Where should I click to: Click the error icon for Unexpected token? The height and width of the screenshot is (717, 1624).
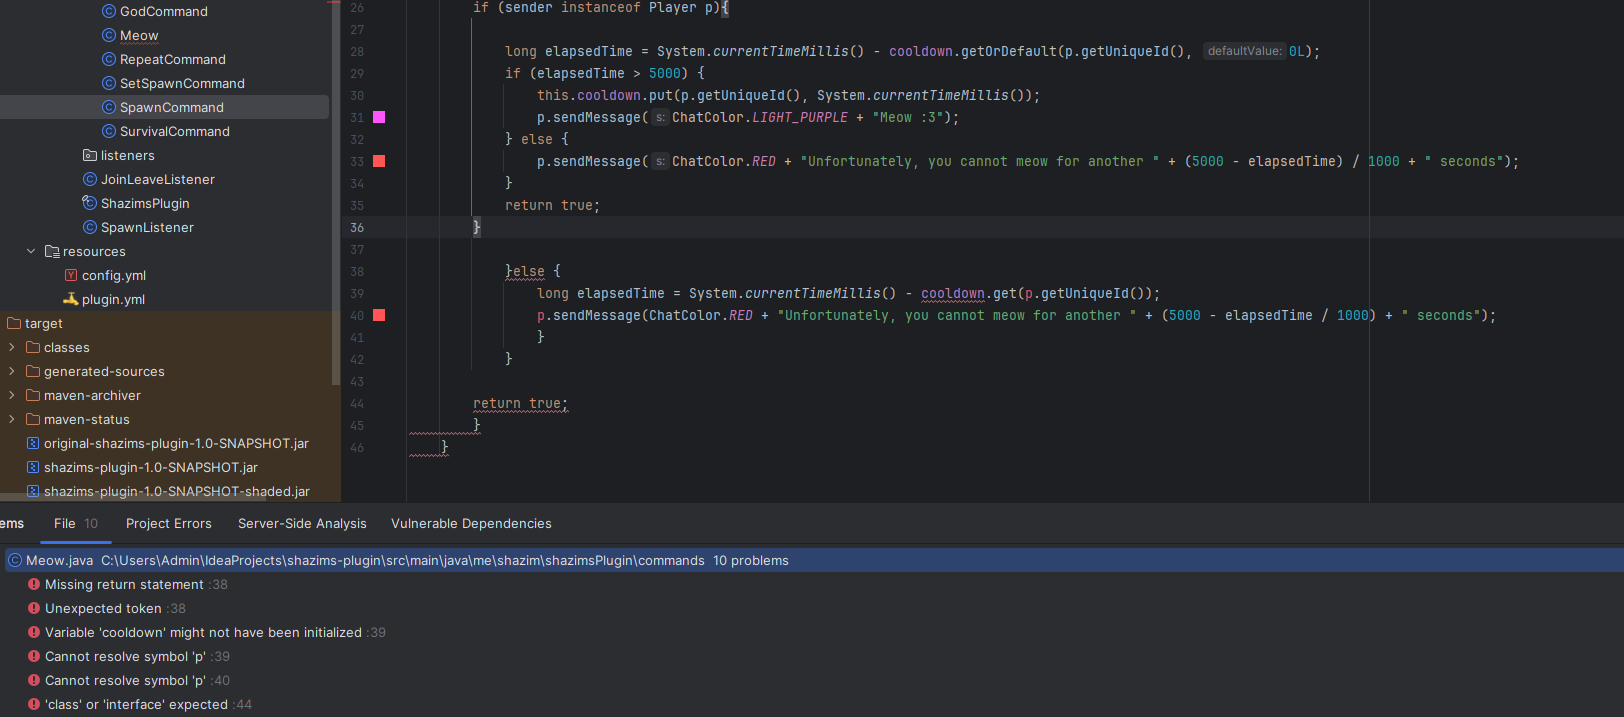click(x=34, y=608)
